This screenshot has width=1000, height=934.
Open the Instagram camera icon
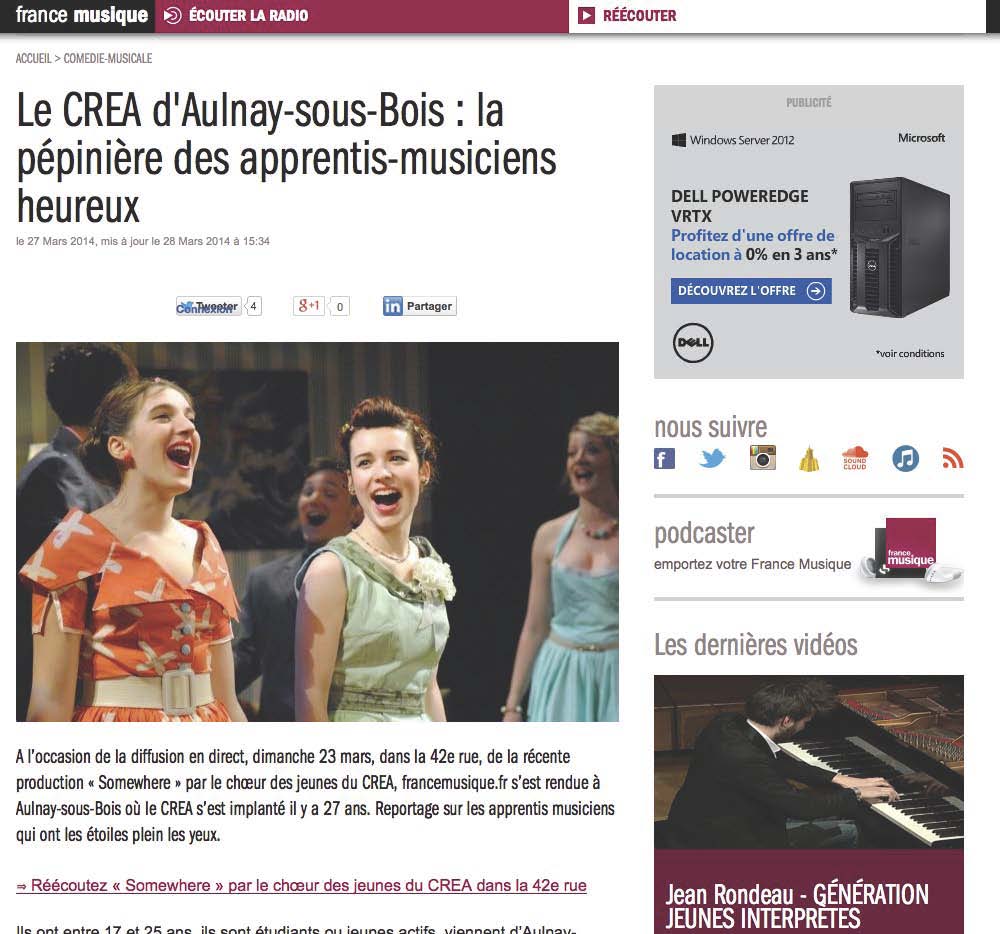coord(763,458)
